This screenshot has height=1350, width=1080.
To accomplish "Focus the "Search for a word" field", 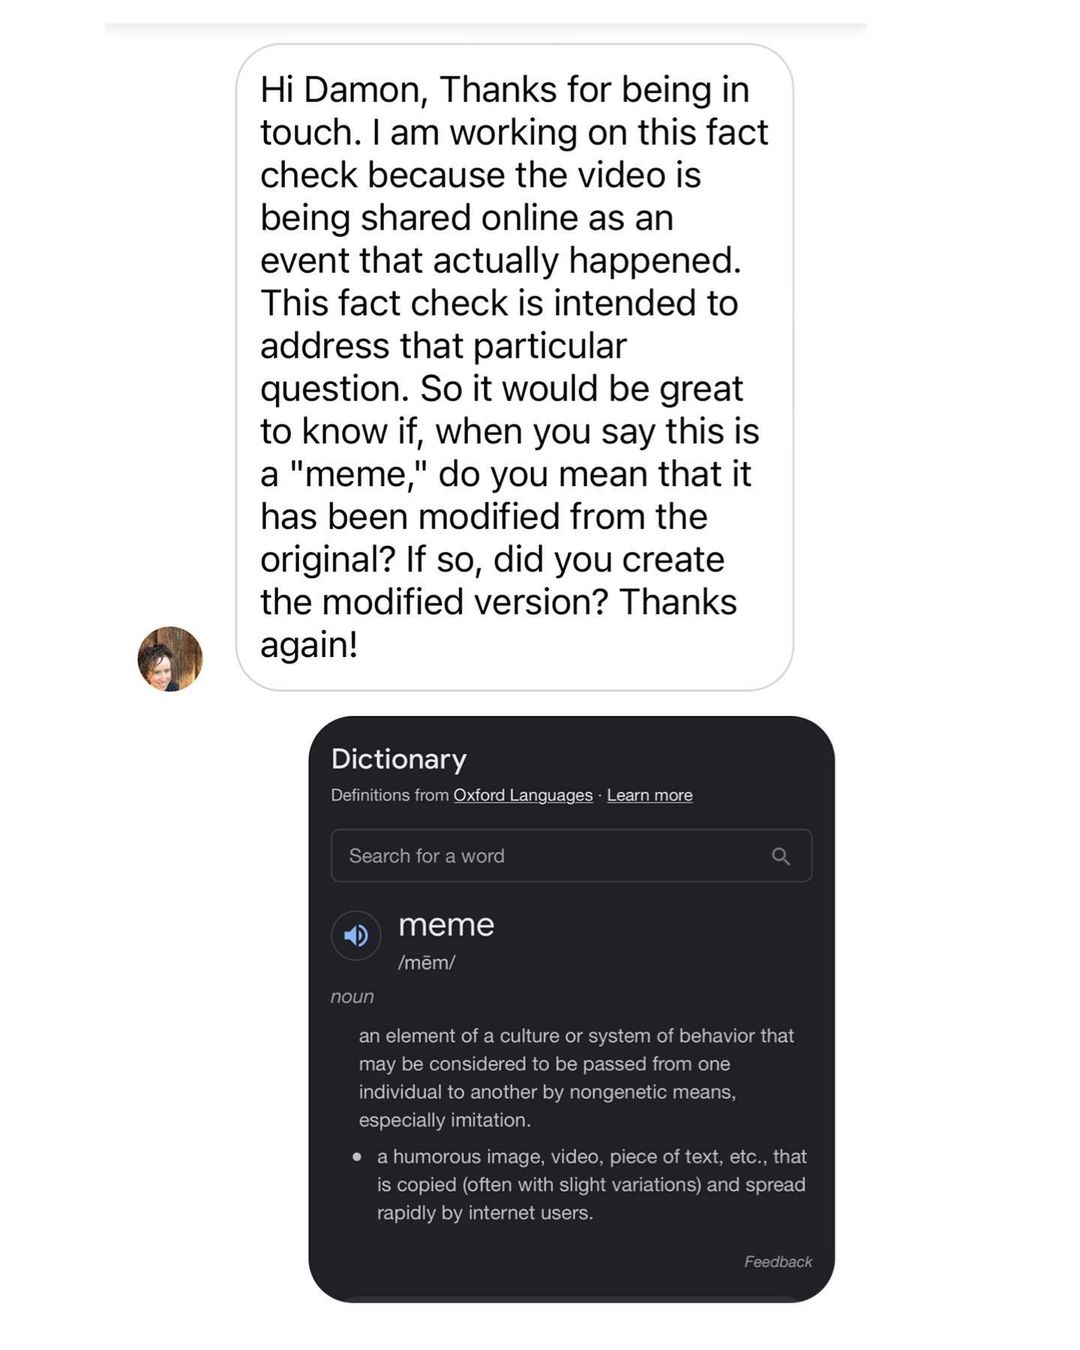I will [x=540, y=856].
